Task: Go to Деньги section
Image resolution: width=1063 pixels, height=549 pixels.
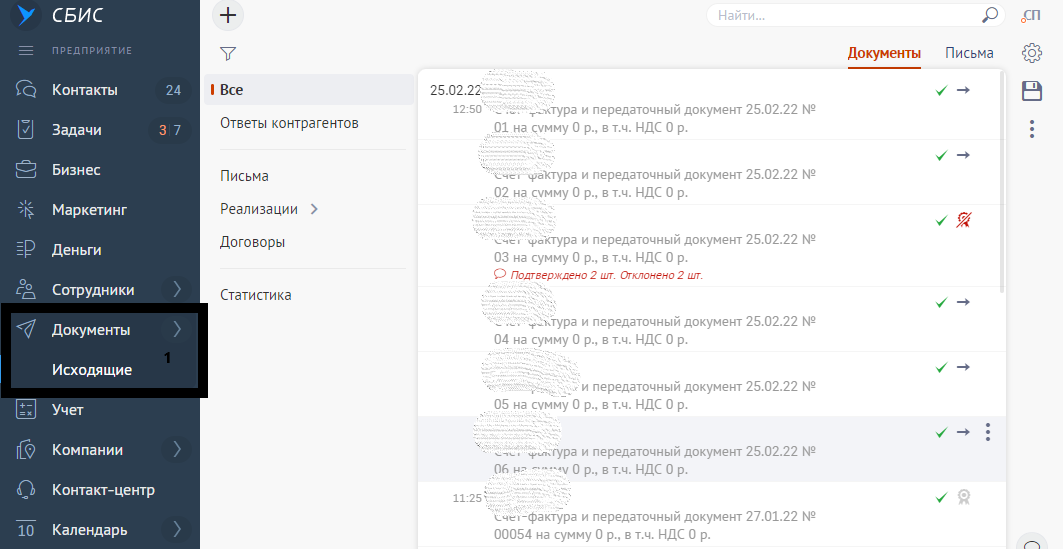Action: (77, 249)
